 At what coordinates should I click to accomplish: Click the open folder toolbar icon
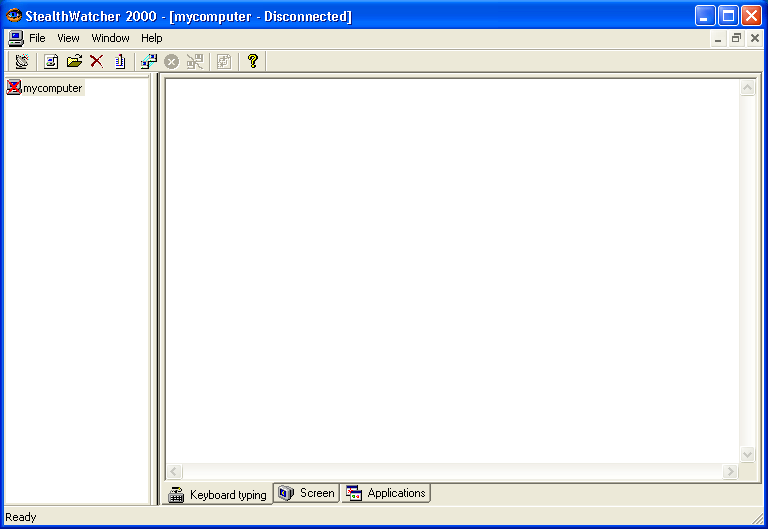coord(74,62)
